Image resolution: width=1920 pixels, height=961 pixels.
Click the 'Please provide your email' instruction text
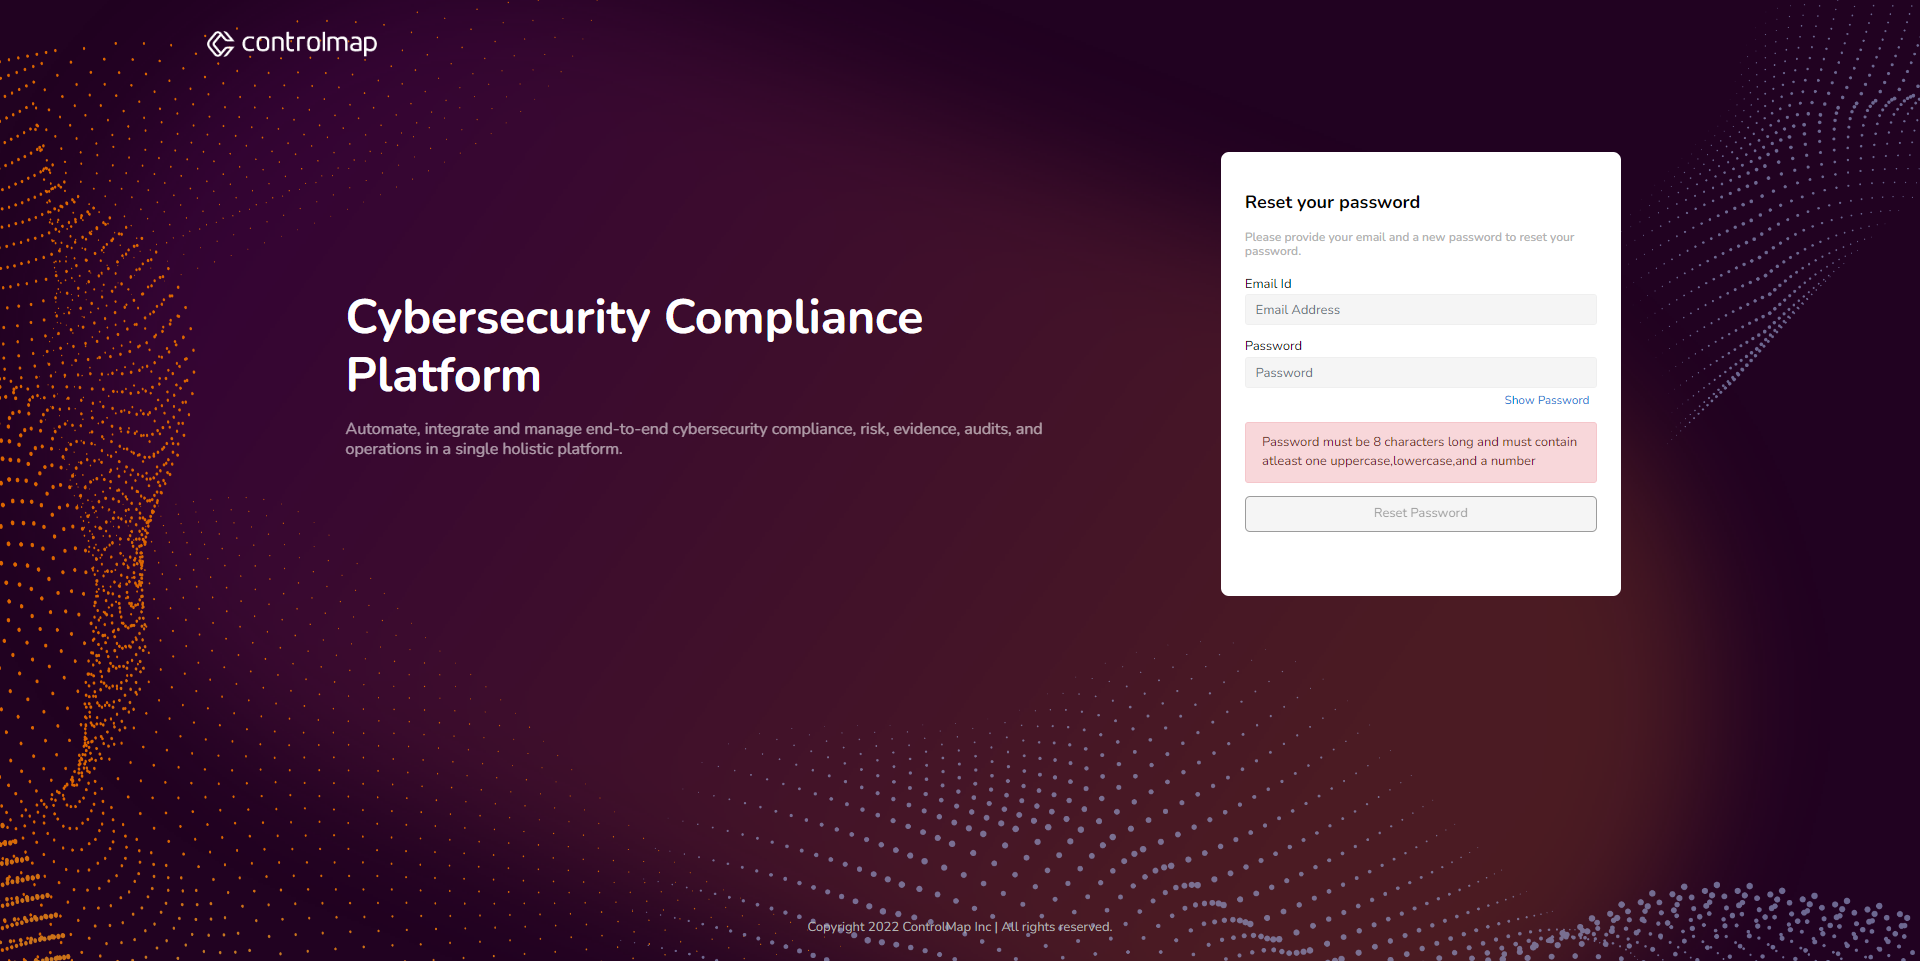(x=1409, y=244)
